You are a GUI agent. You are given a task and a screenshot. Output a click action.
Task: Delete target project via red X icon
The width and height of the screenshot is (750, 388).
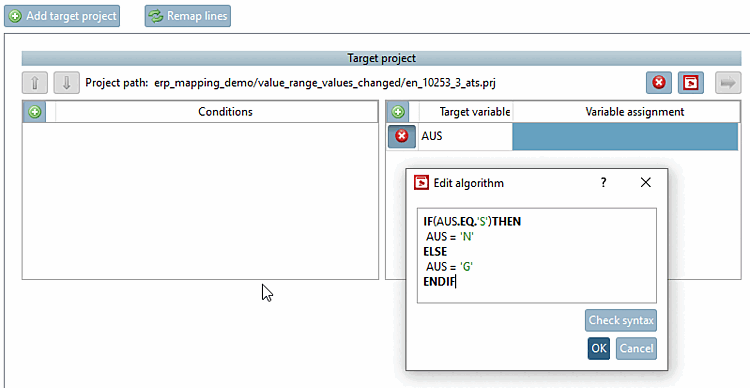click(x=659, y=83)
